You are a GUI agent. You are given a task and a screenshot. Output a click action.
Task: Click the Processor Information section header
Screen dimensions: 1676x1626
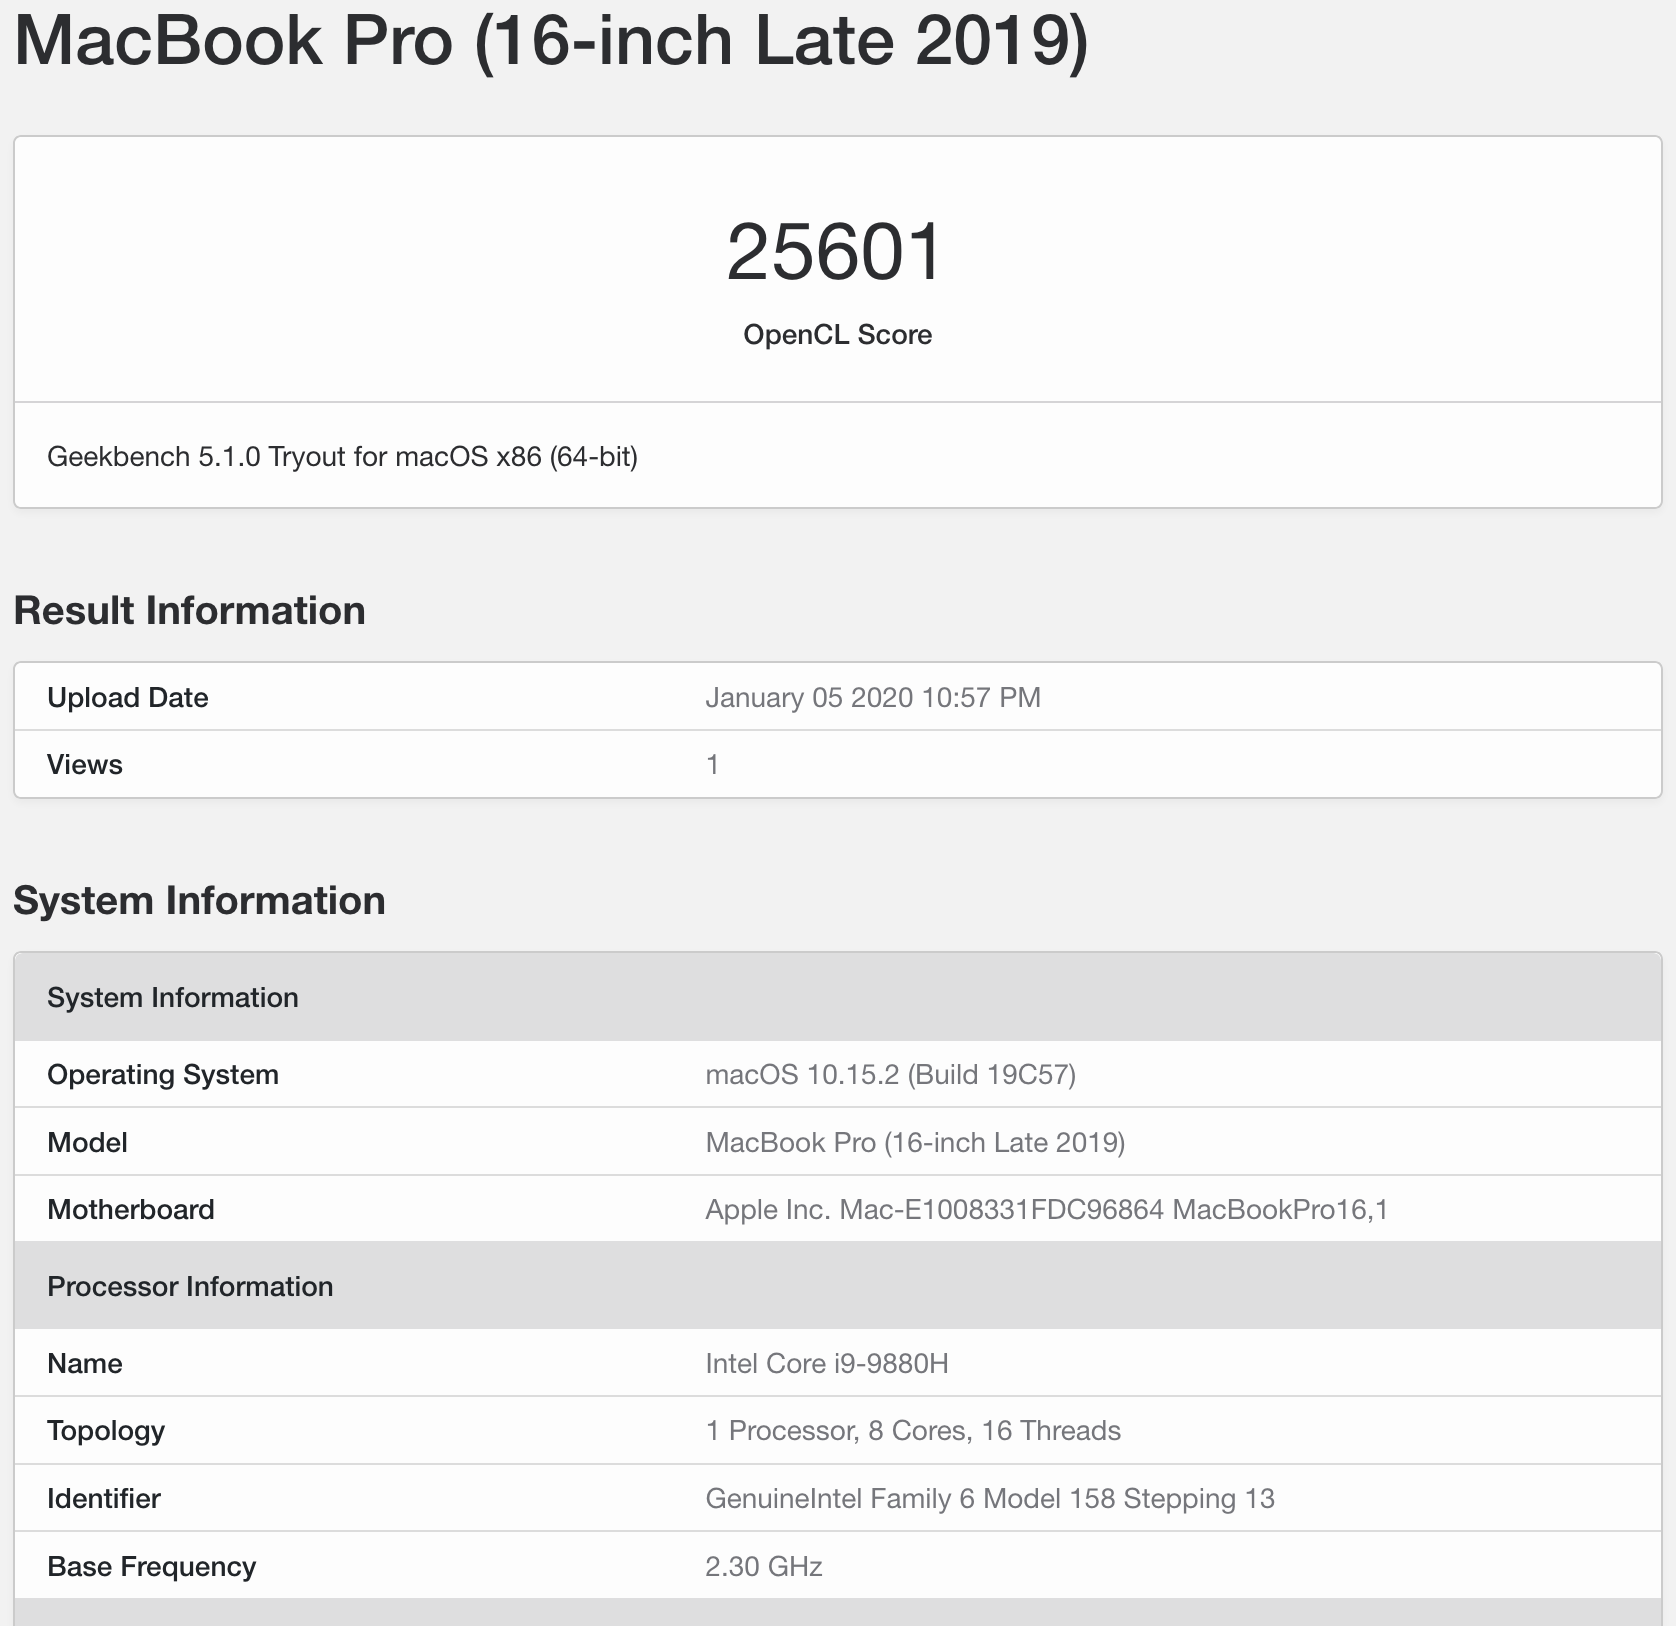click(x=190, y=1286)
